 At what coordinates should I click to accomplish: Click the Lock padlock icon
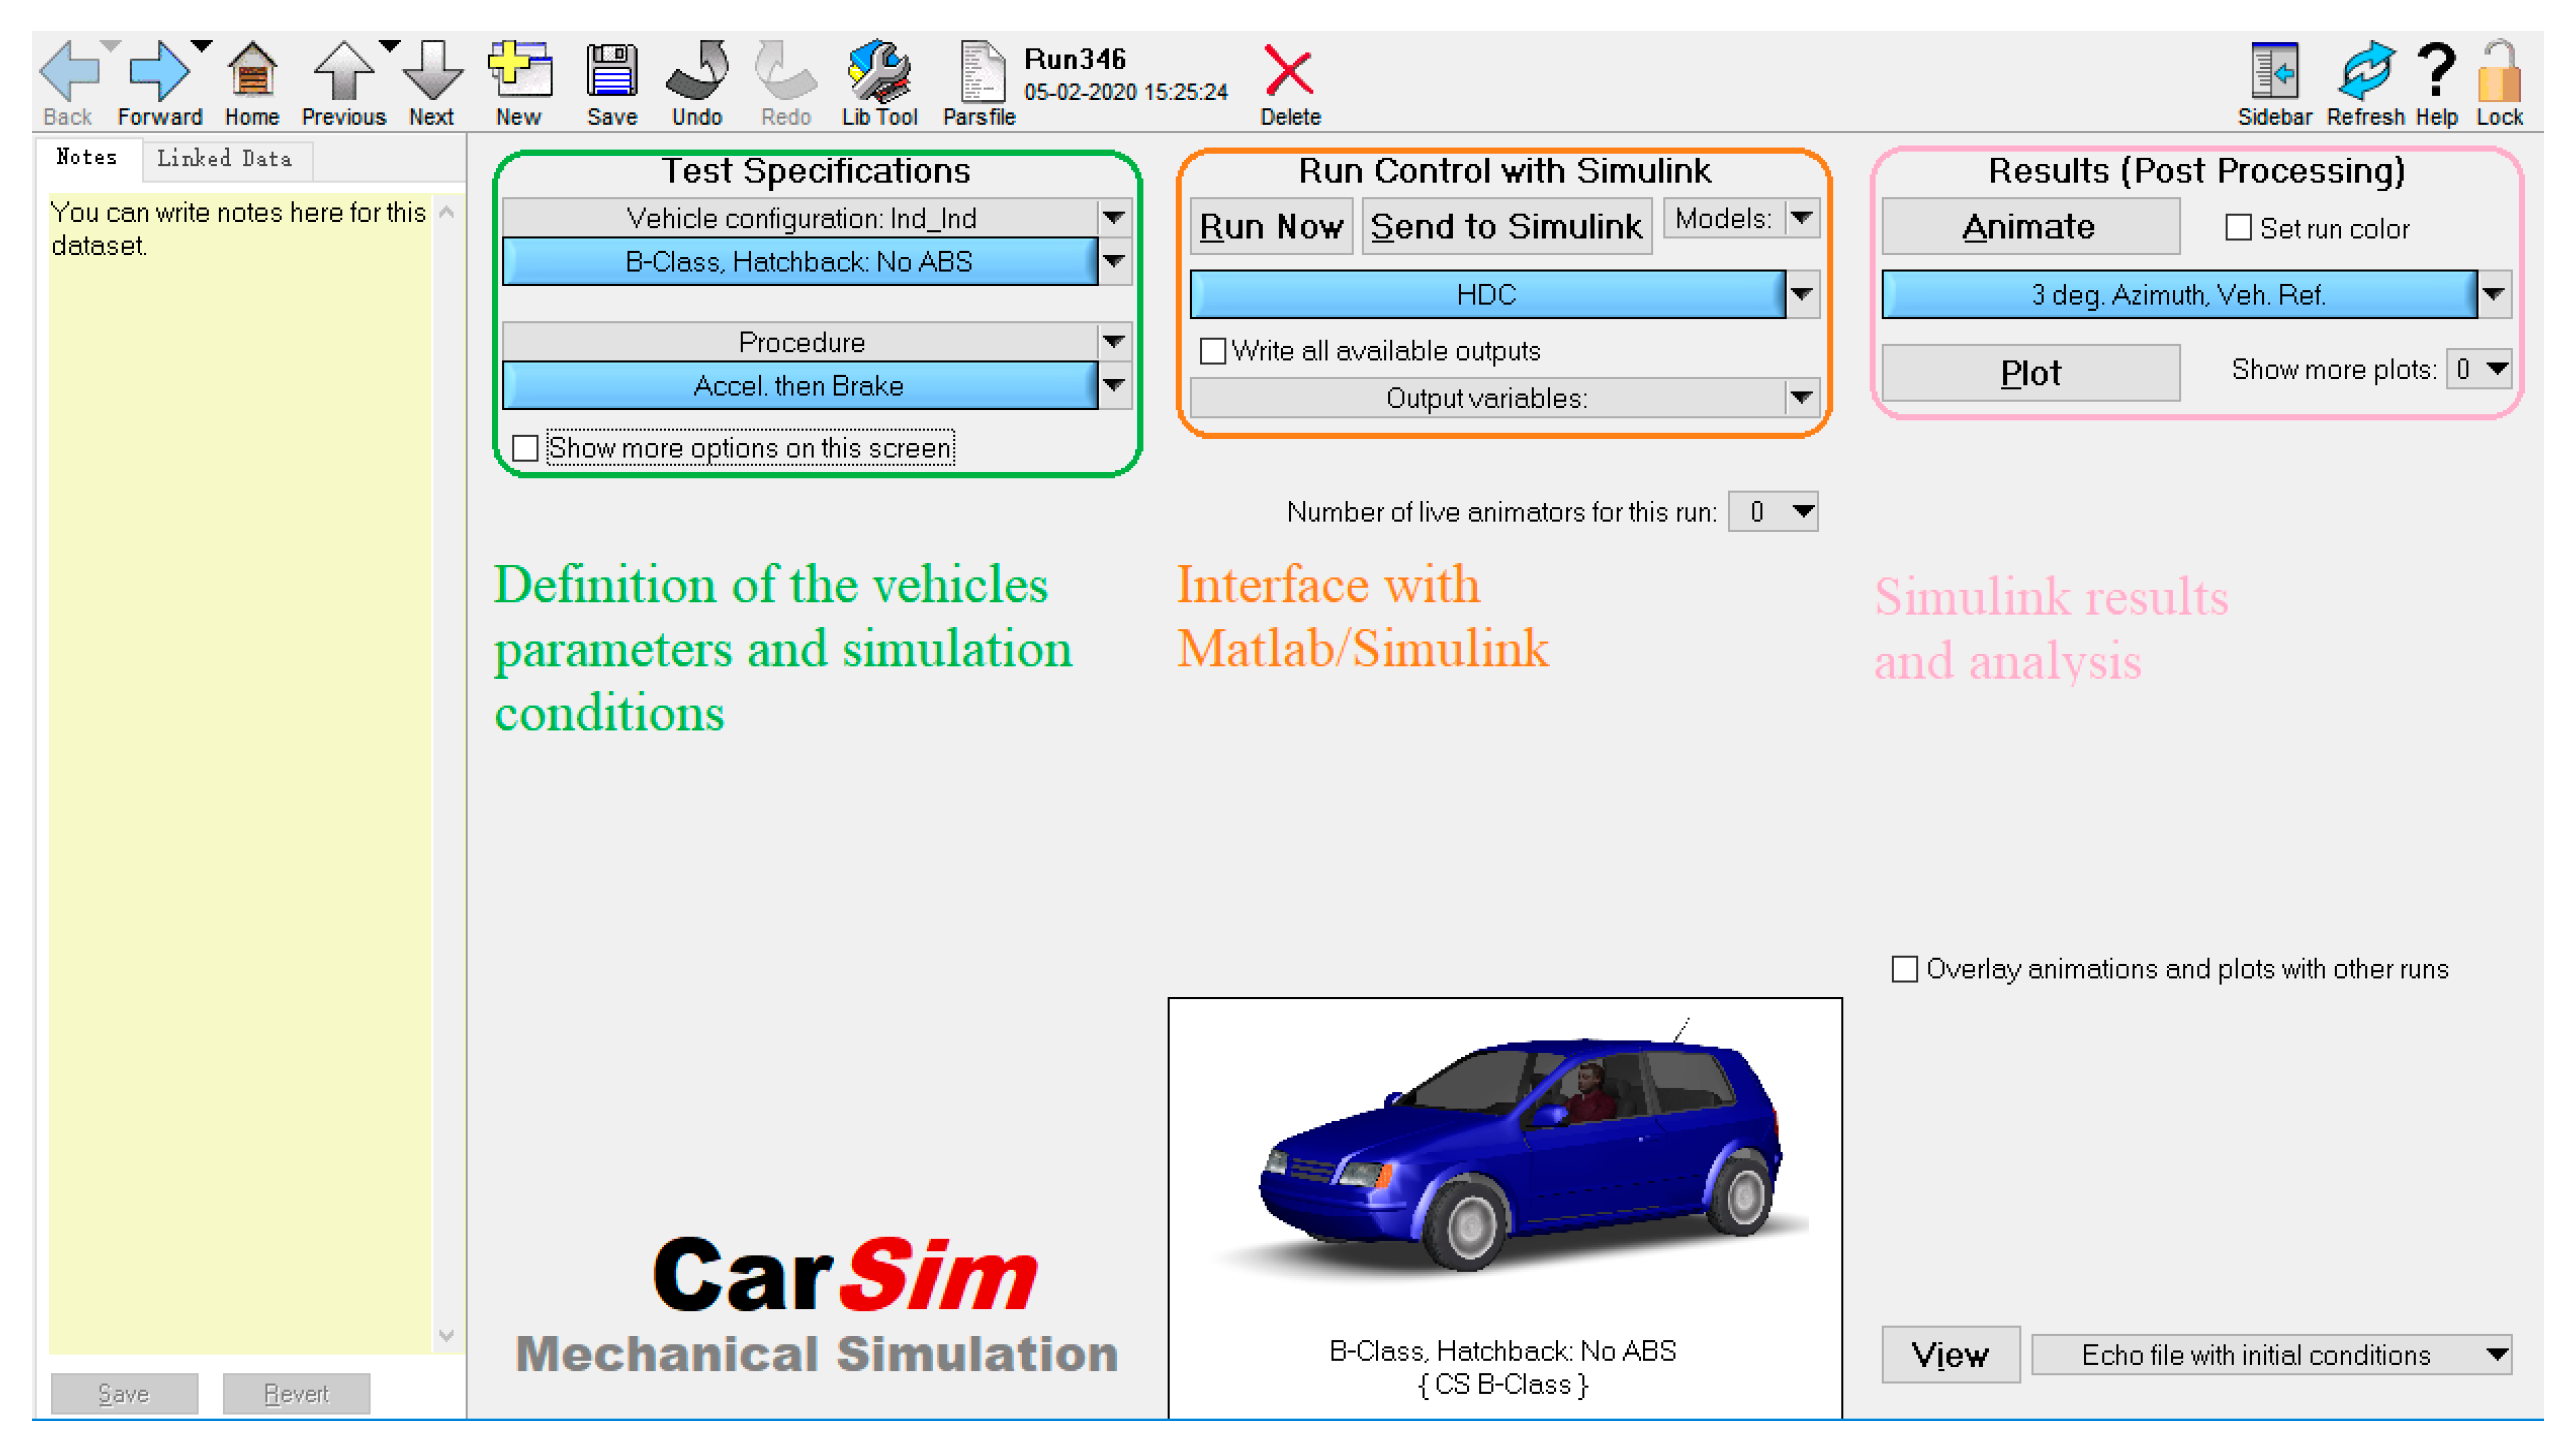(x=2499, y=72)
